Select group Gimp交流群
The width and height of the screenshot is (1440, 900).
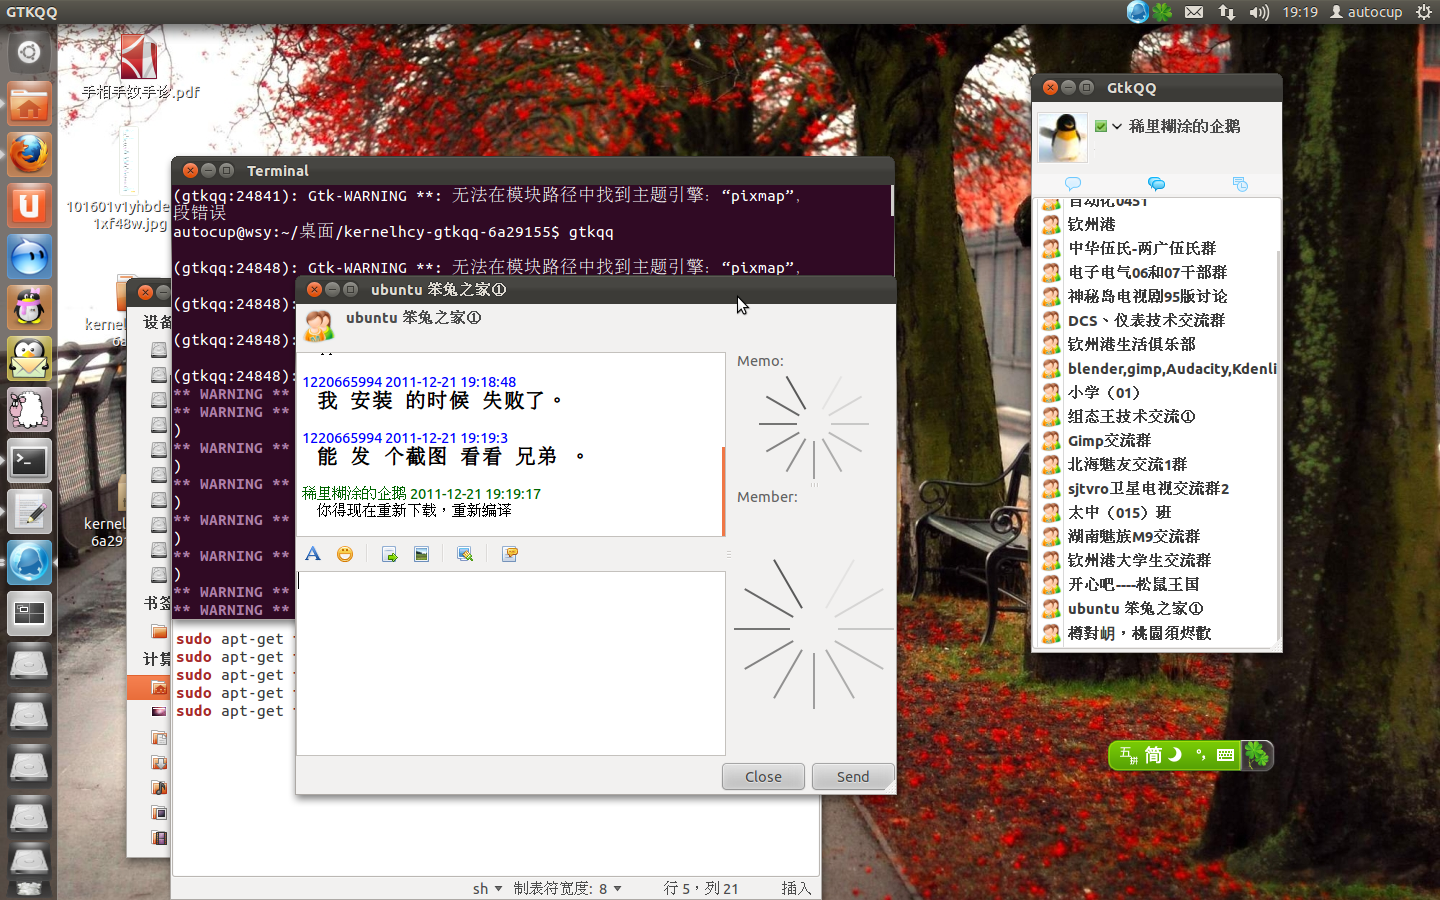coord(1158,440)
